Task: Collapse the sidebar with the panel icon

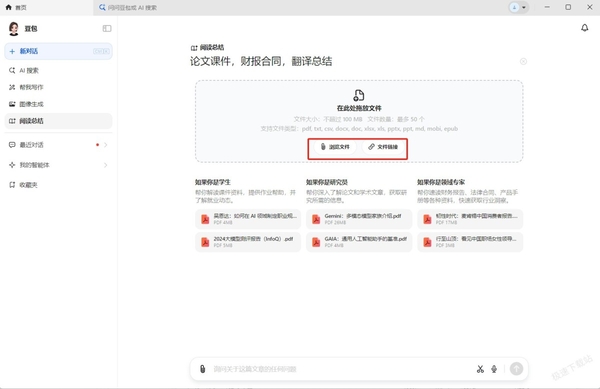Action: coord(107,28)
